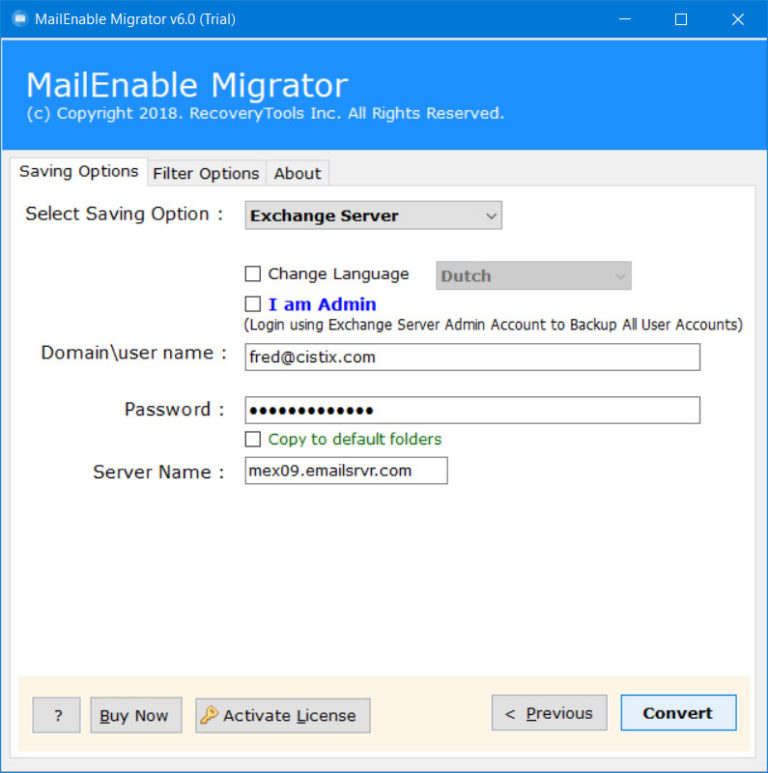Click the Domain\user name input field
Image resolution: width=768 pixels, height=773 pixels.
[x=472, y=357]
